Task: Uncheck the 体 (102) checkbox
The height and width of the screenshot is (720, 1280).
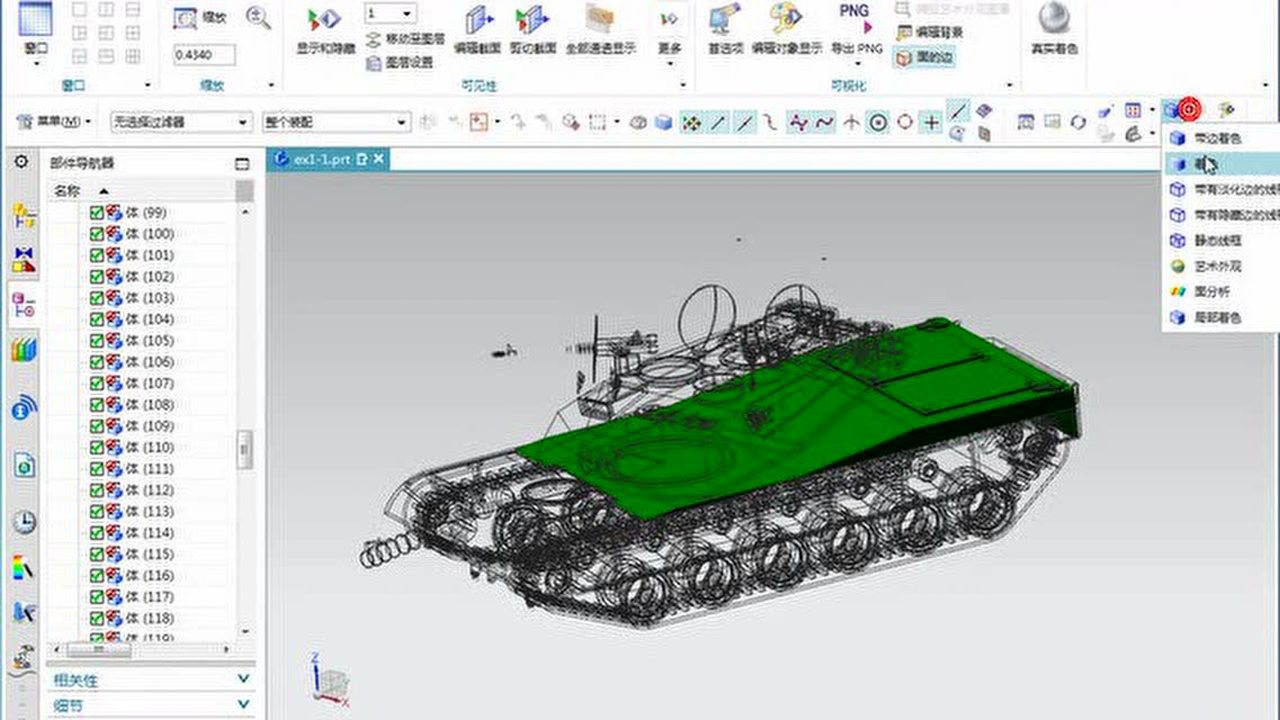Action: (96, 277)
